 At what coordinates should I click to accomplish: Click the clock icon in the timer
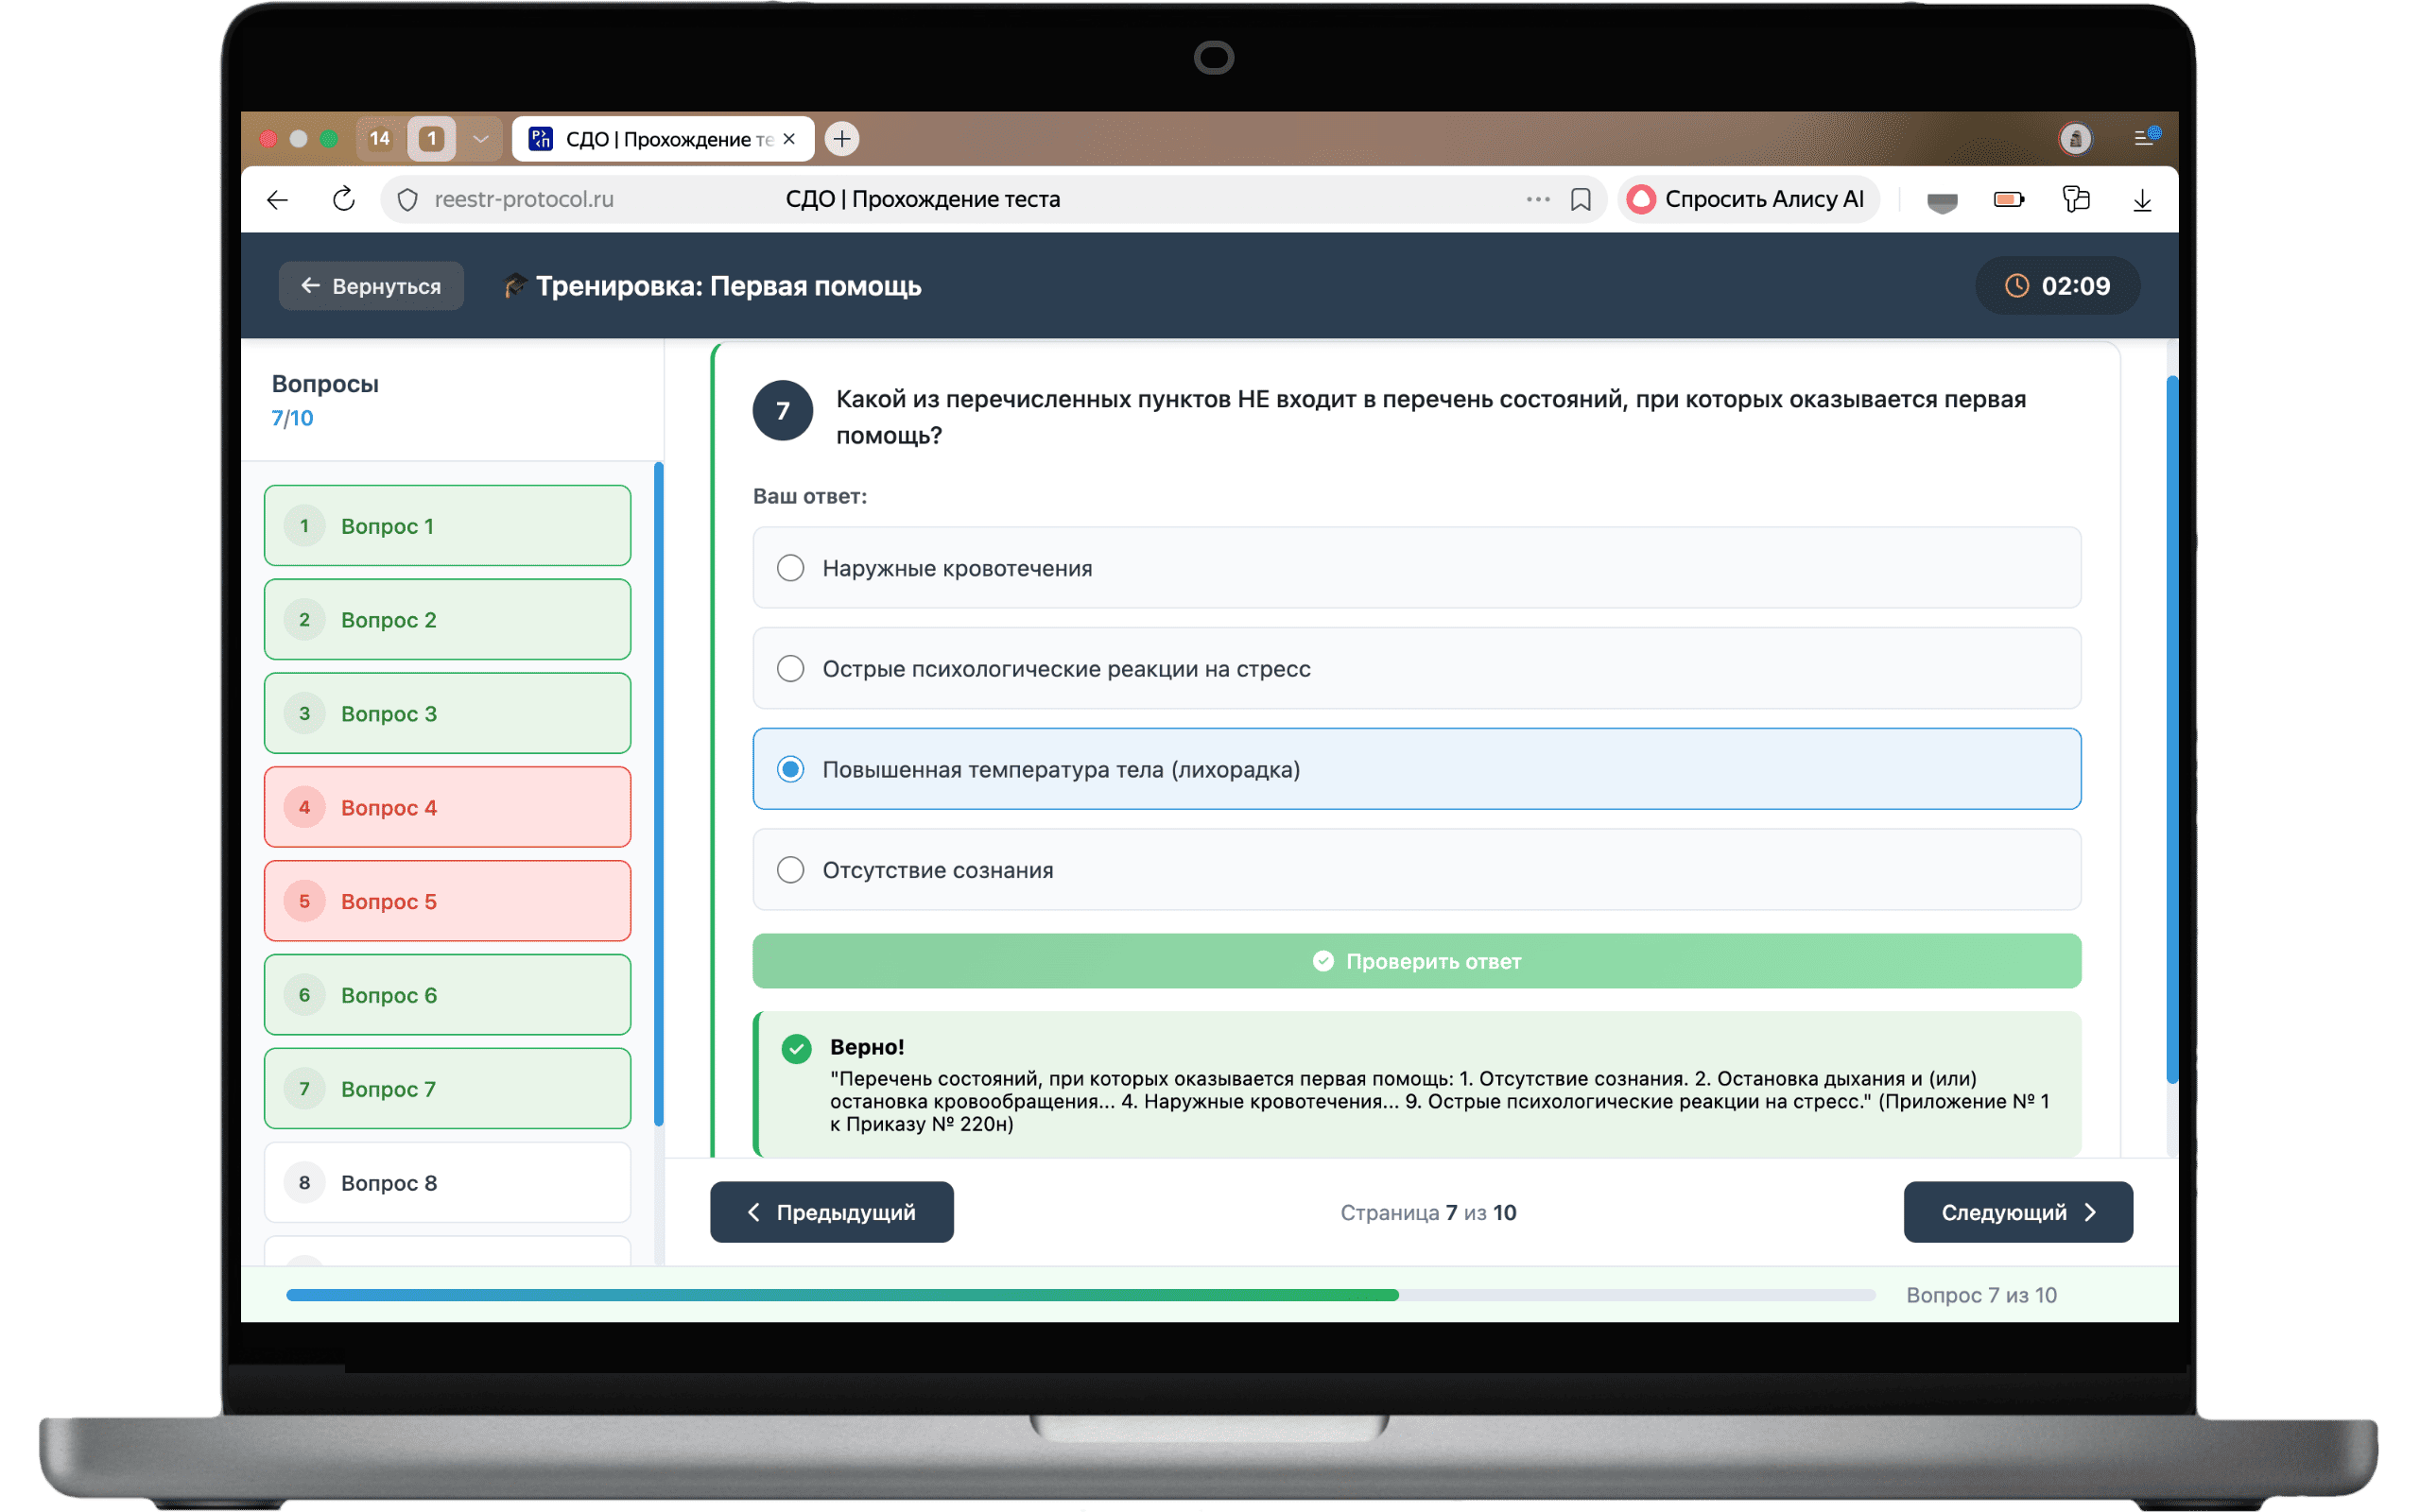(x=2016, y=286)
